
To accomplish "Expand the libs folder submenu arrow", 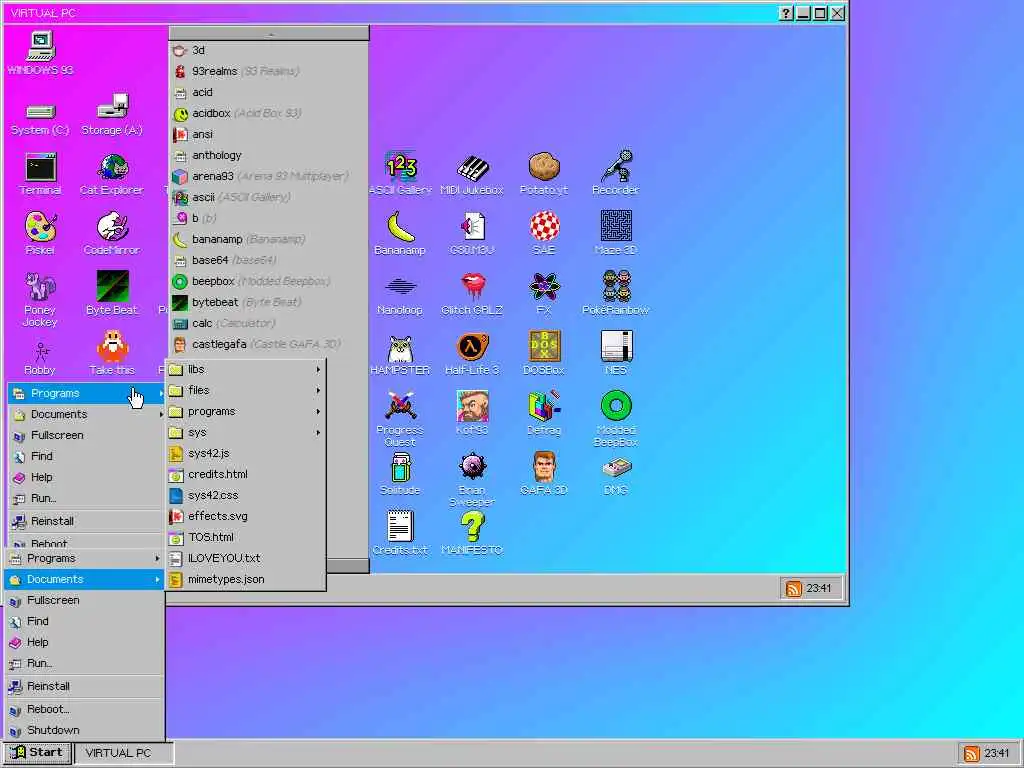I will click(x=318, y=370).
